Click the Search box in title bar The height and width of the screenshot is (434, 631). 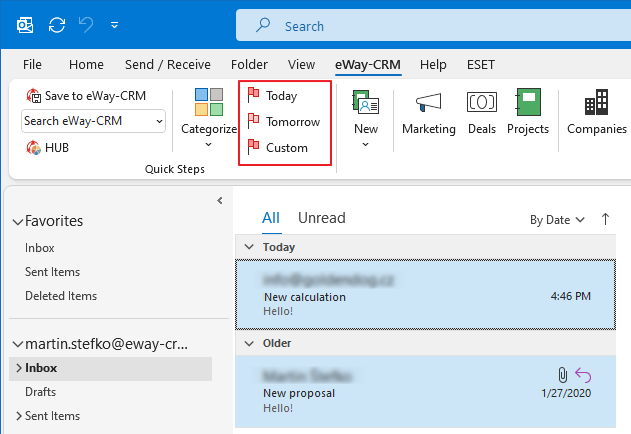433,25
